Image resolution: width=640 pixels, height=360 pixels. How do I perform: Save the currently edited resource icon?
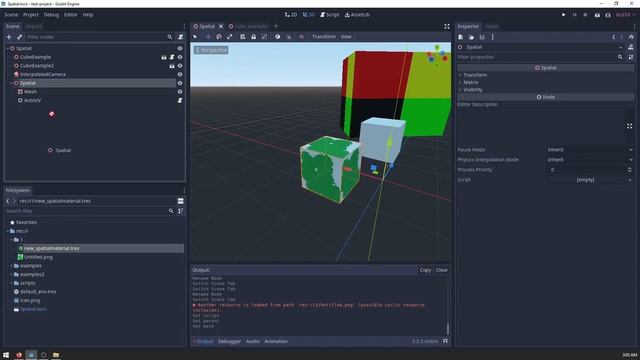pyautogui.click(x=482, y=37)
